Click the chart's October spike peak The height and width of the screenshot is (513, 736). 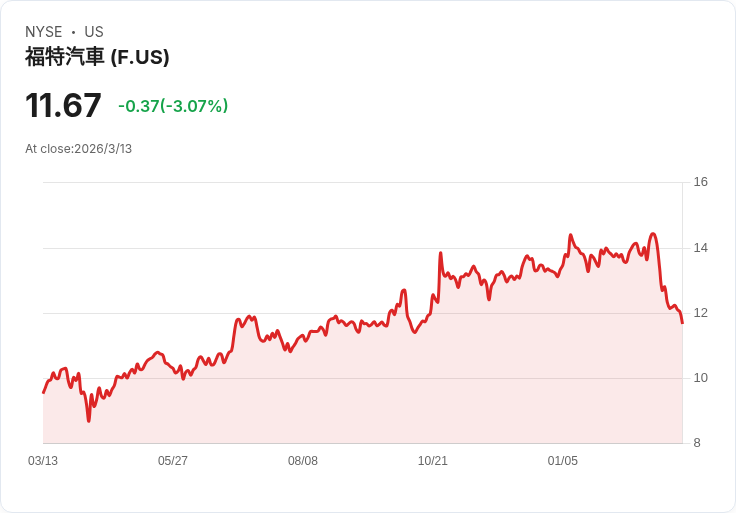(440, 253)
